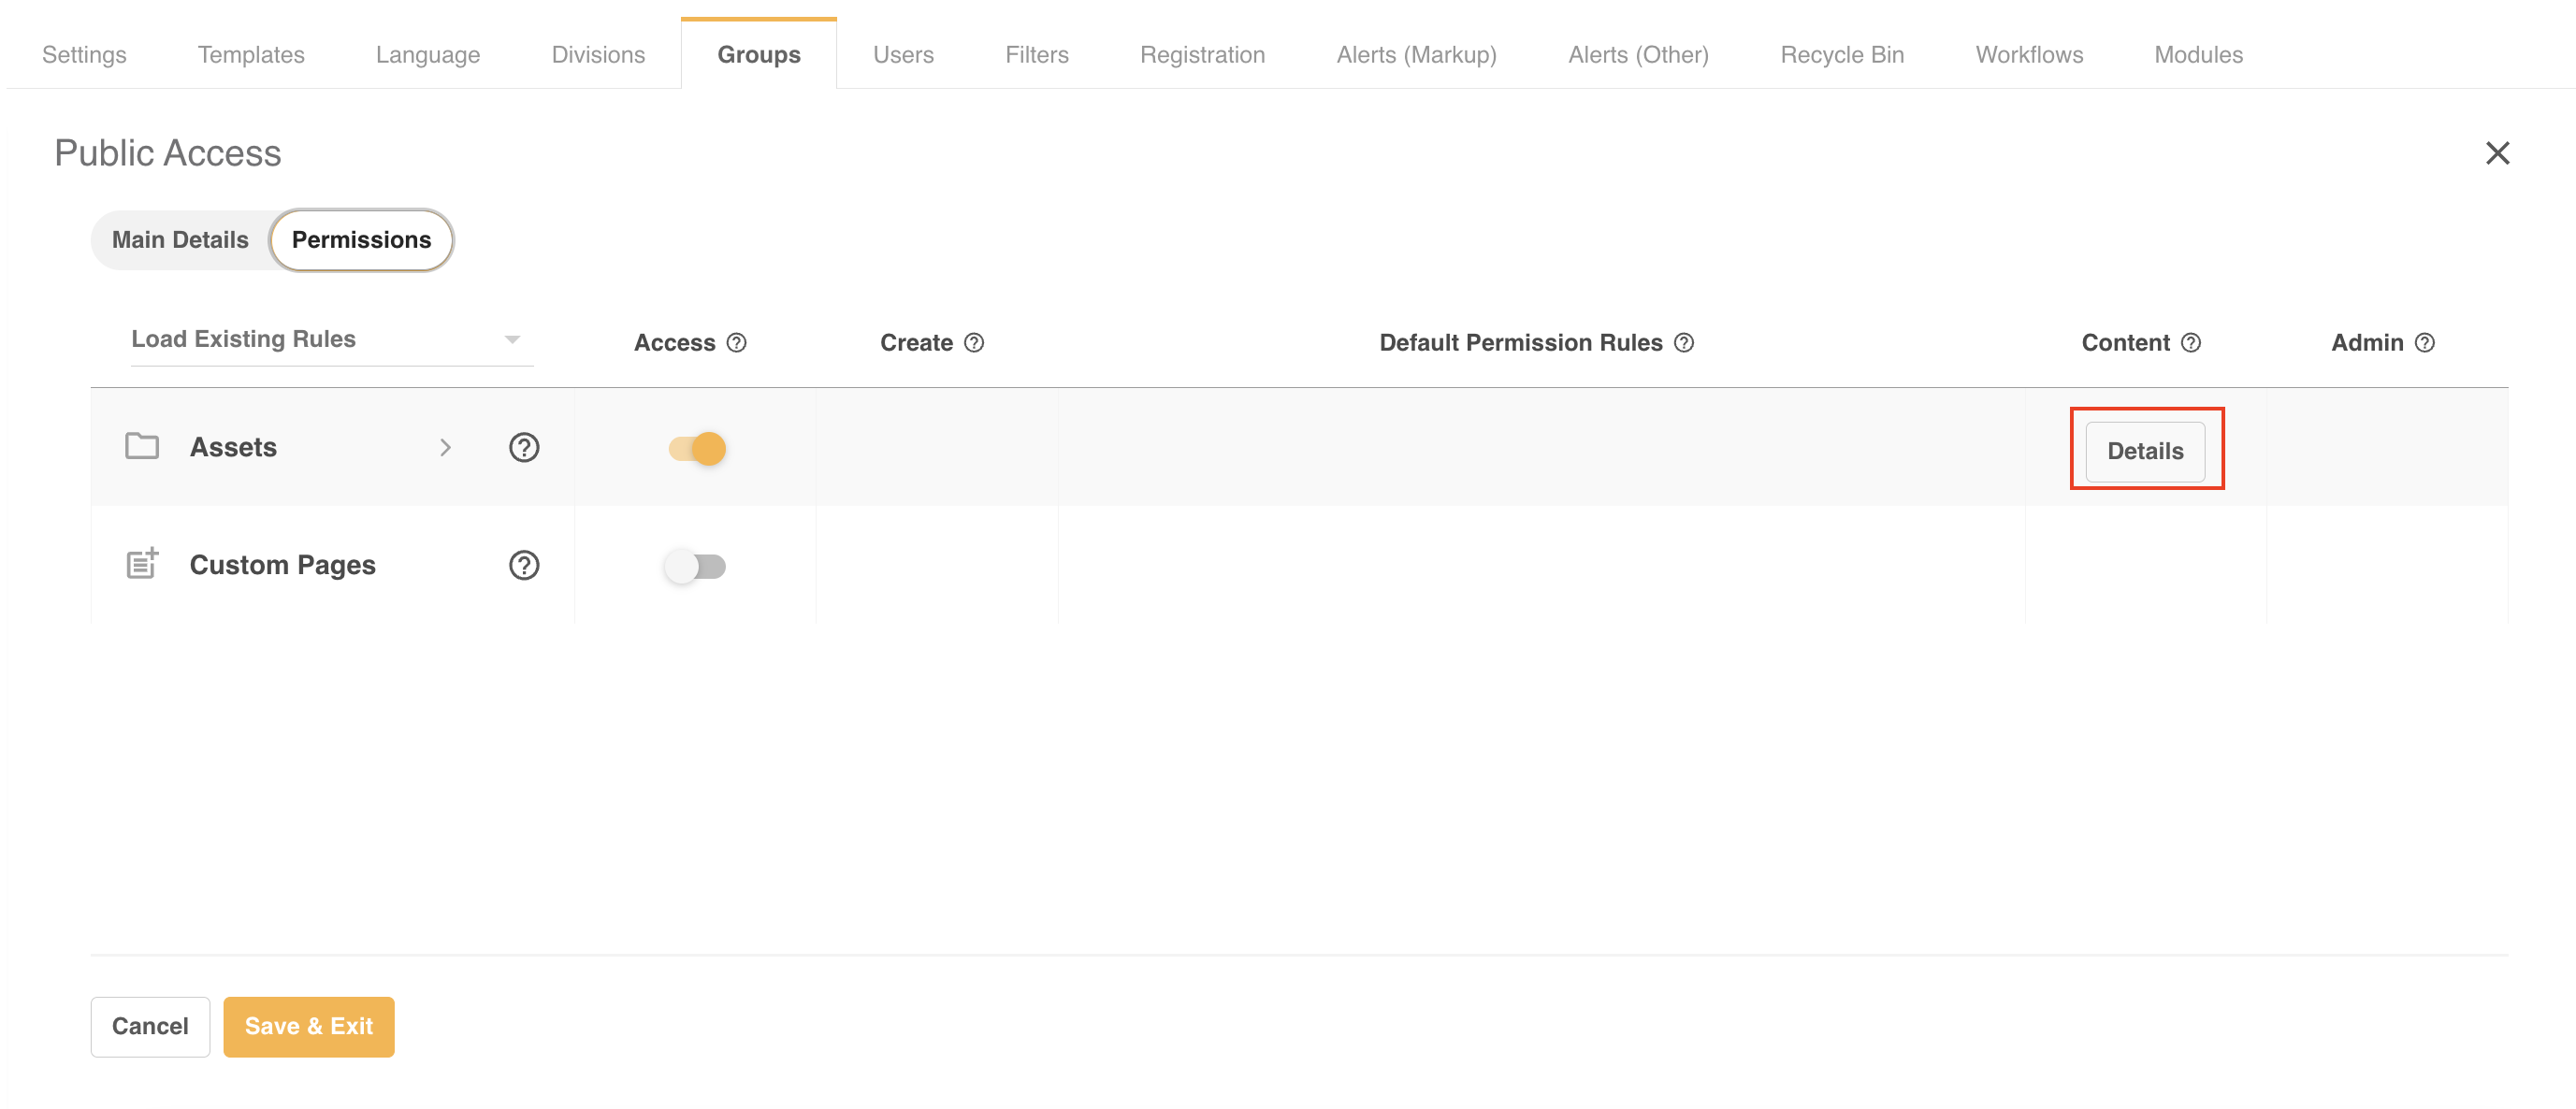Click the Custom Pages row label
2576x1109 pixels.
283,565
